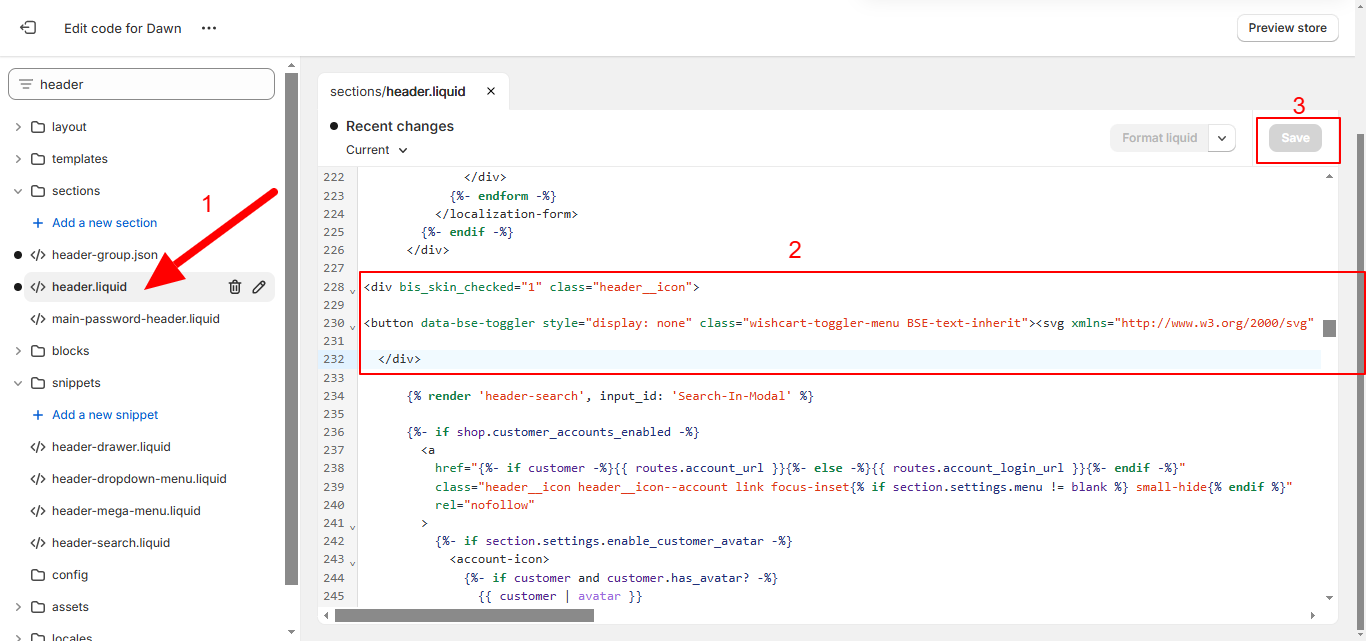This screenshot has width=1366, height=641.
Task: Fold the code block at line 241
Action: click(x=352, y=525)
